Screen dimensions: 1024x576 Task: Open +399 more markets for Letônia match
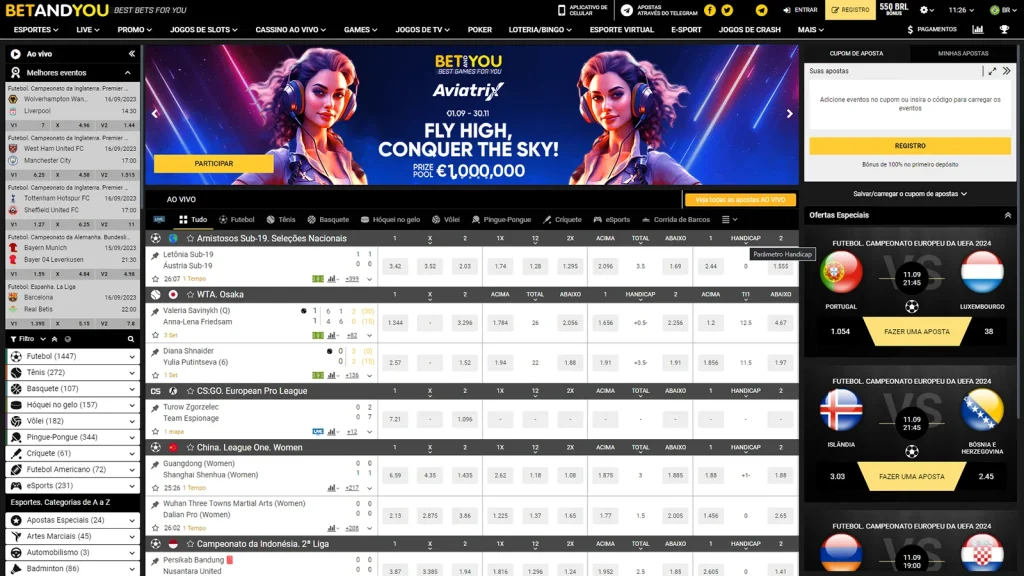[351, 279]
